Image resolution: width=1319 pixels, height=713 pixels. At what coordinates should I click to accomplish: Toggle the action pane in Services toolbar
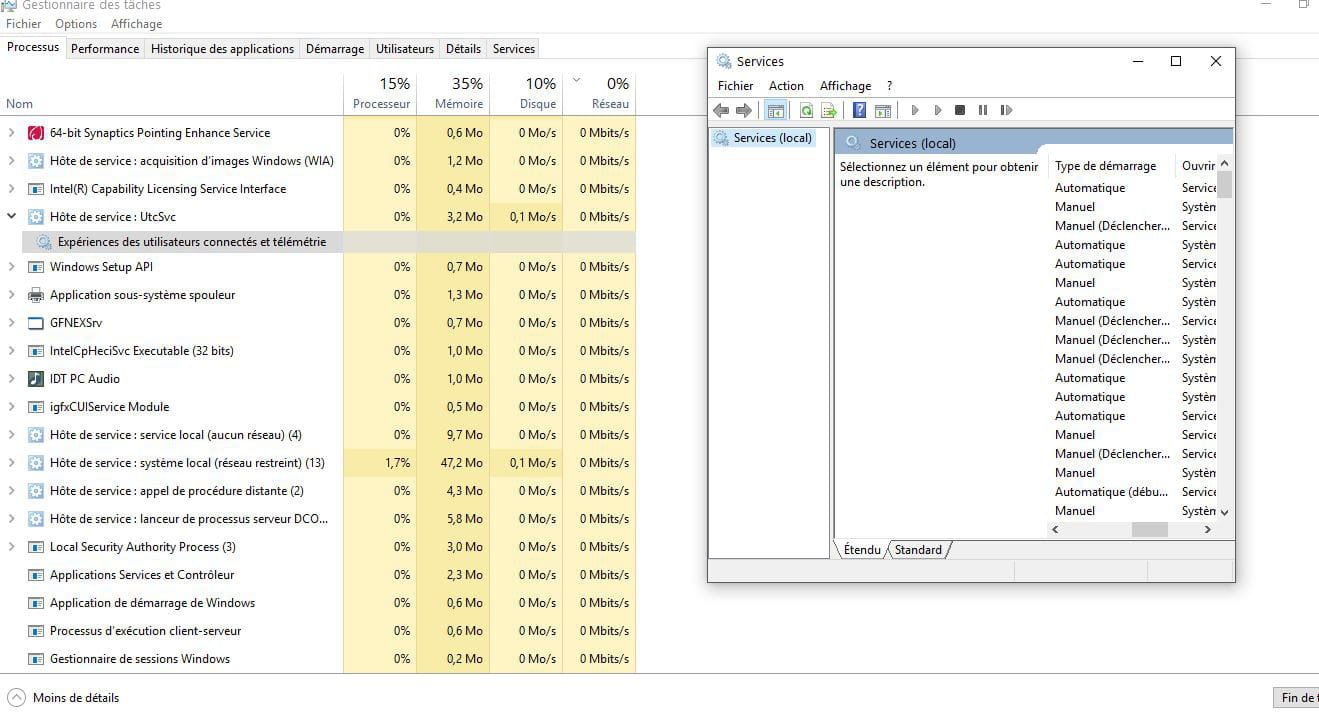pyautogui.click(x=882, y=110)
